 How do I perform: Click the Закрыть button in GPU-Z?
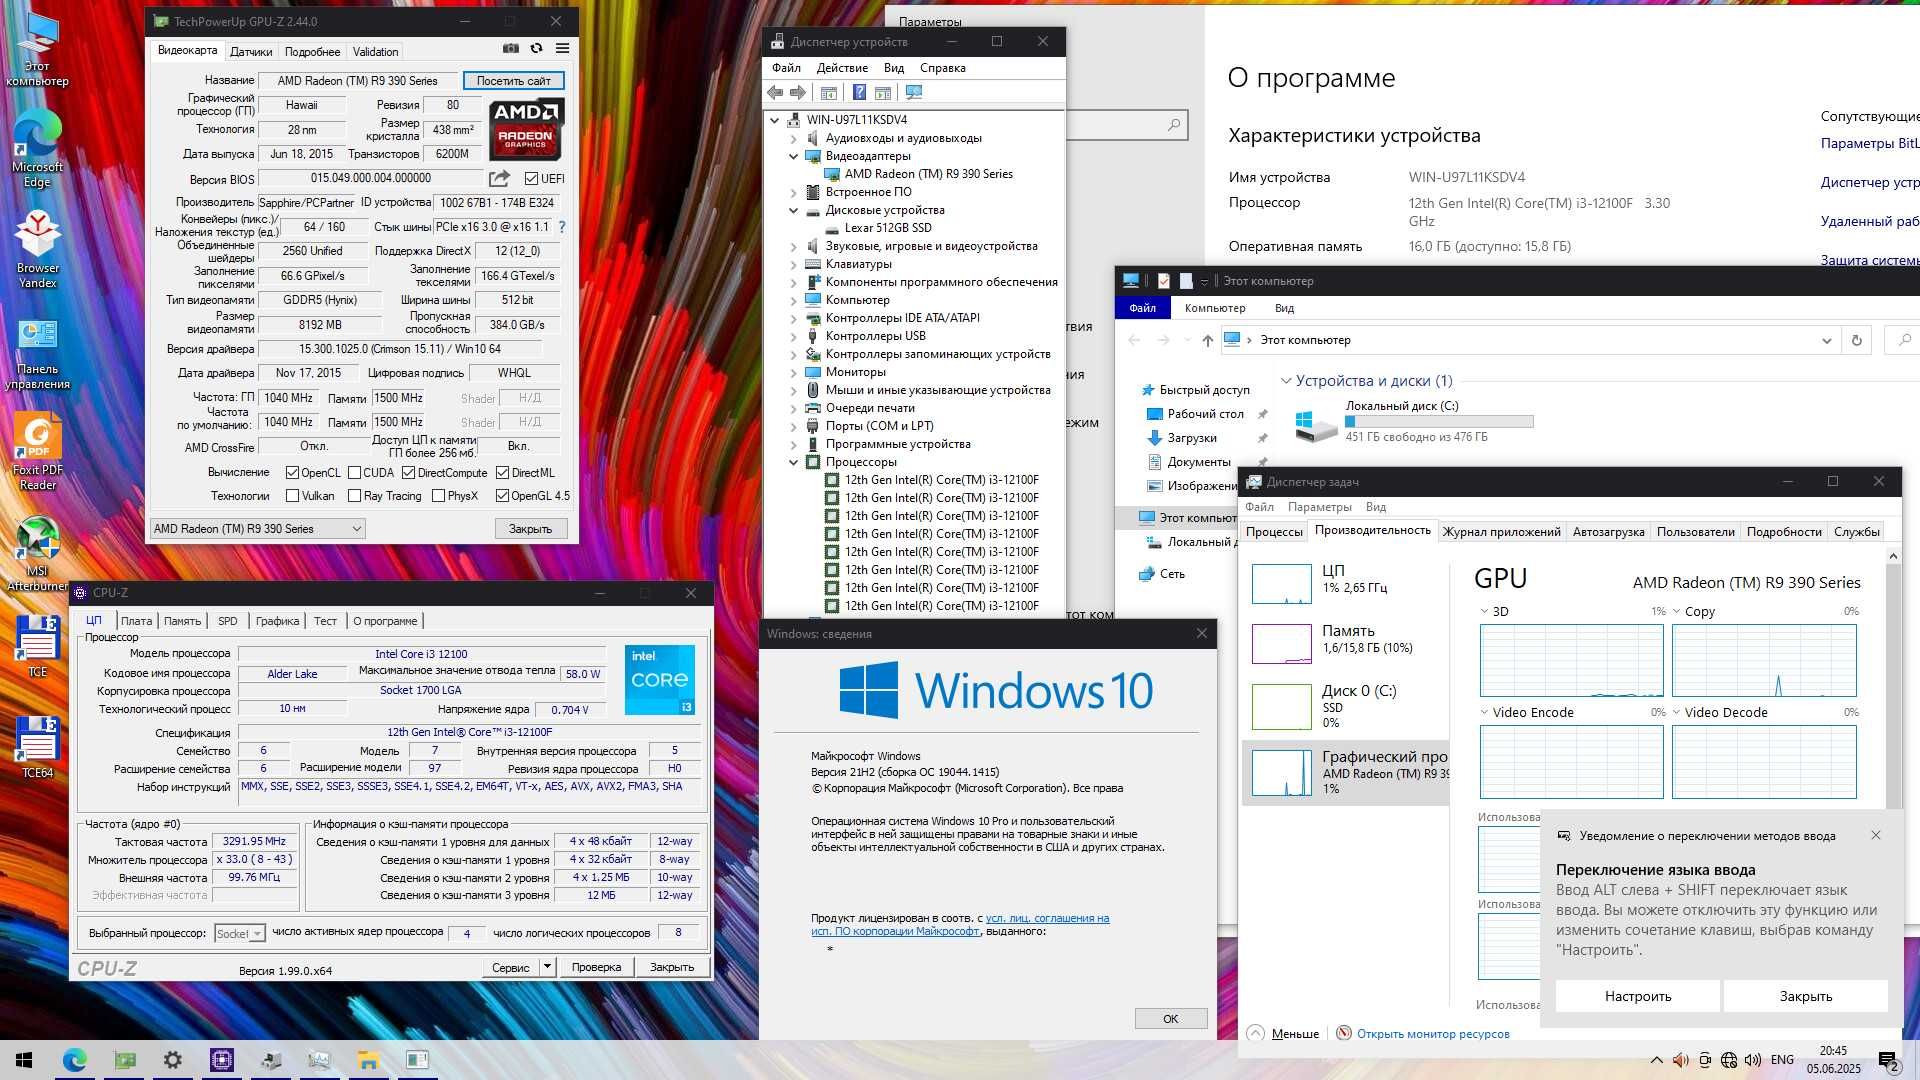click(531, 529)
